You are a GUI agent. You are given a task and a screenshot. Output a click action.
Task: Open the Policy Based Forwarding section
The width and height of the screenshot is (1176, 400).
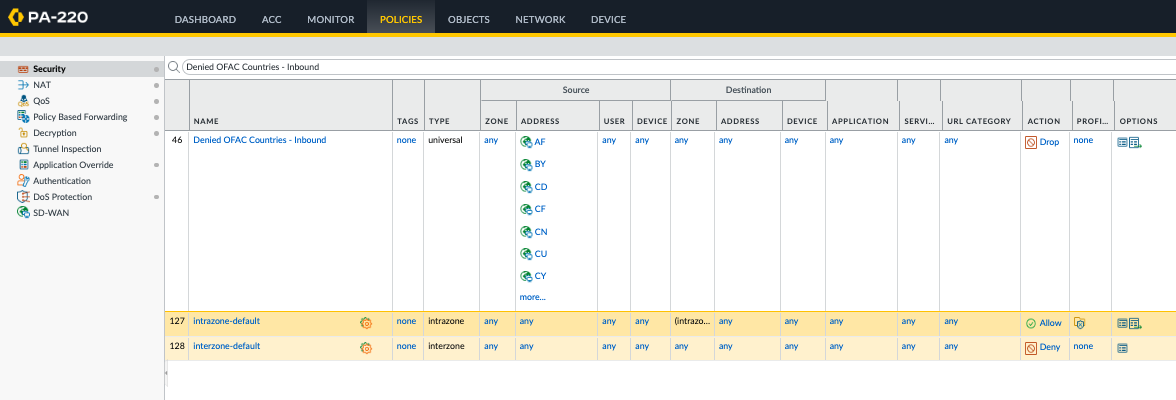80,117
